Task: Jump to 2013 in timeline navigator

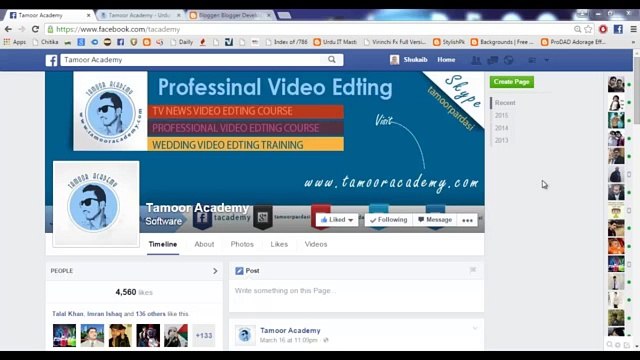Action: coord(501,140)
